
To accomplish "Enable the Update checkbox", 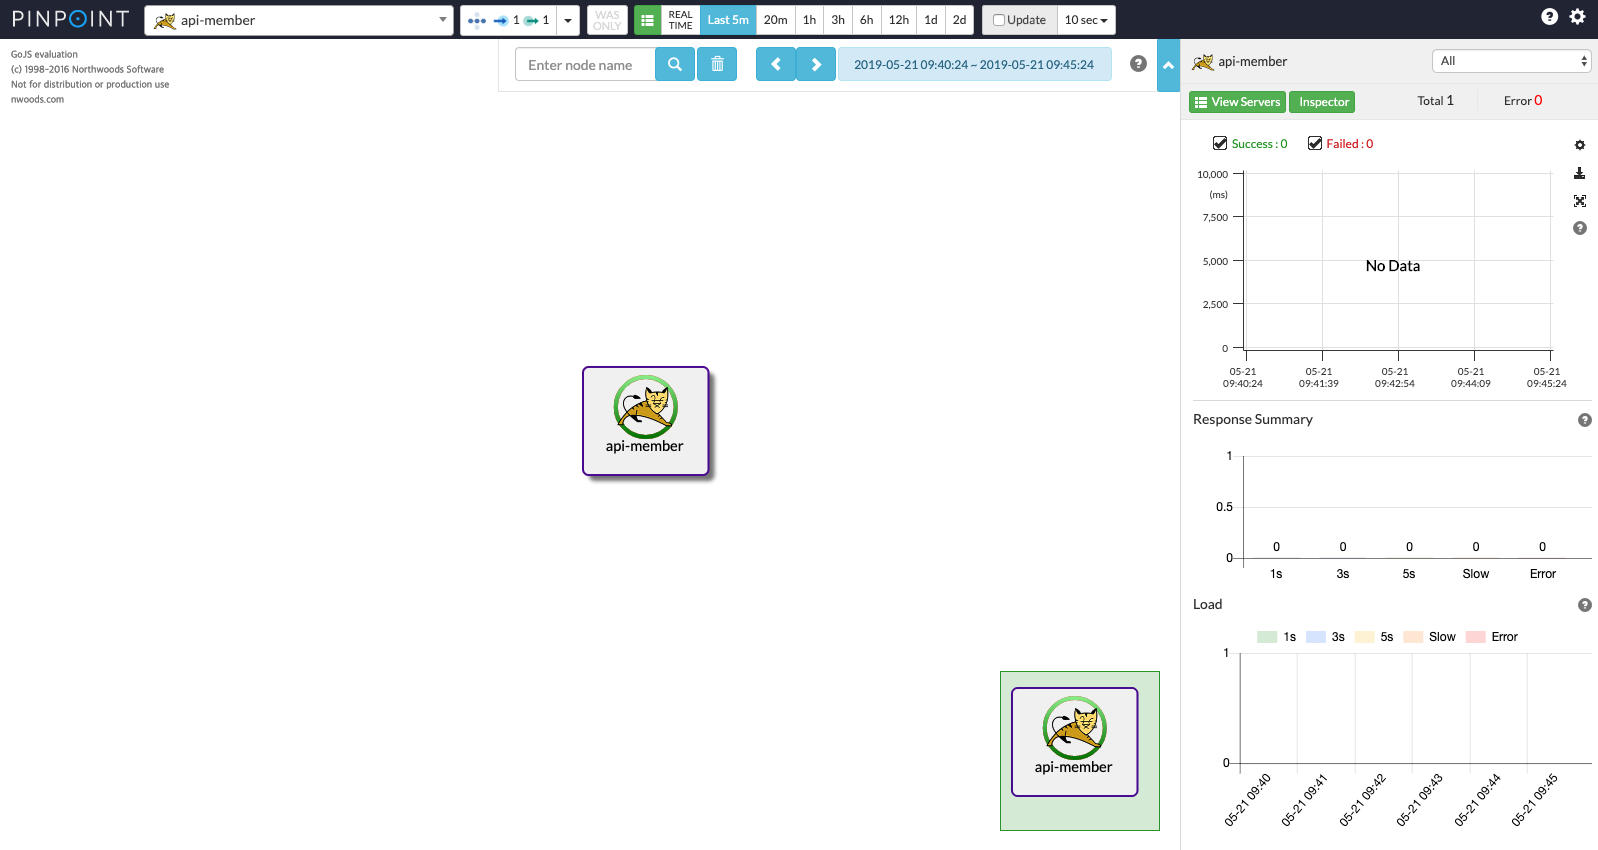I will tap(998, 20).
